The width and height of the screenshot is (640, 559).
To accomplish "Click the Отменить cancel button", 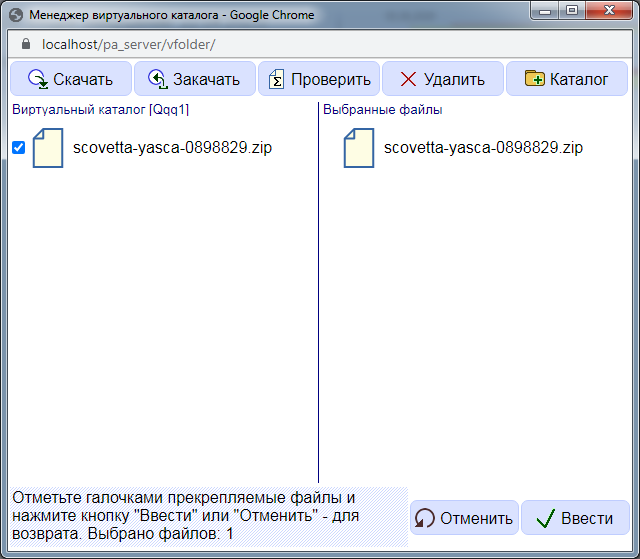I will pos(464,518).
